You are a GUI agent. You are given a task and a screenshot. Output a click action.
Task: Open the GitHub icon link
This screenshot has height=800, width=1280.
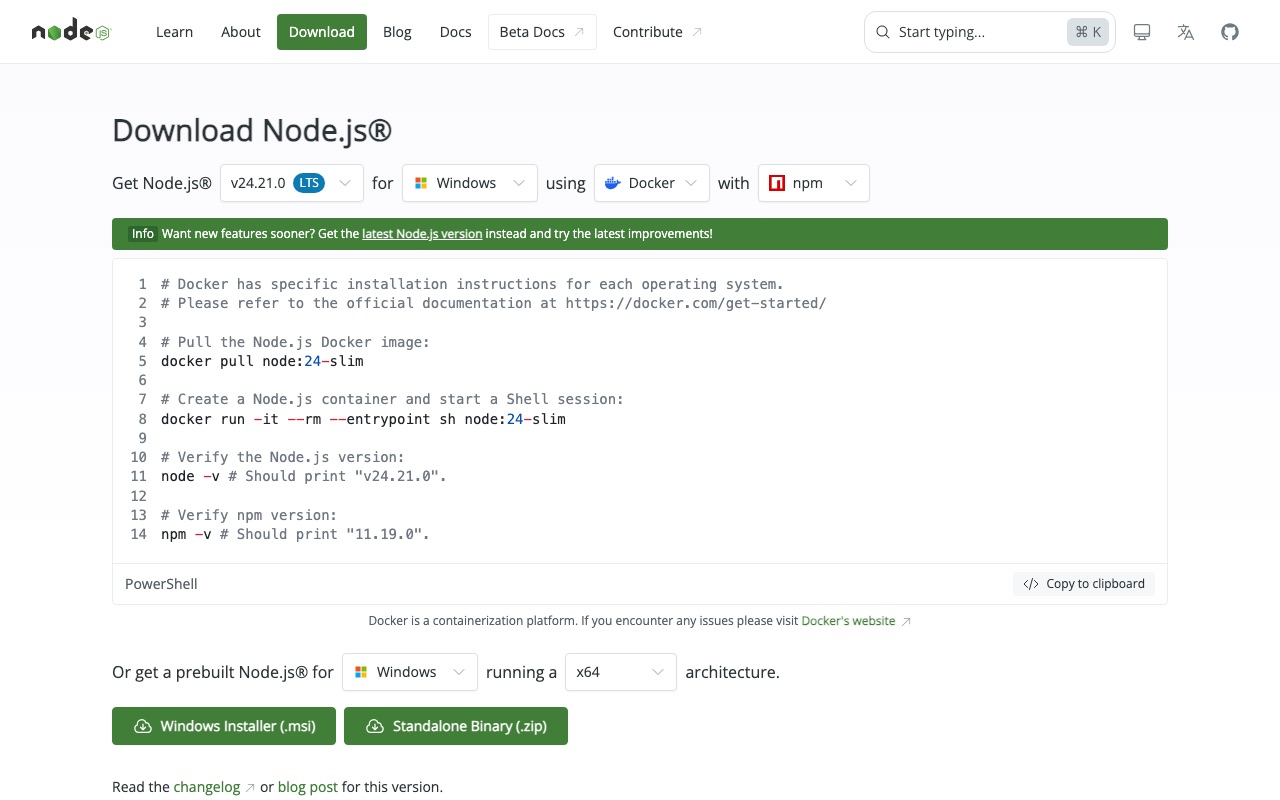[x=1230, y=32]
